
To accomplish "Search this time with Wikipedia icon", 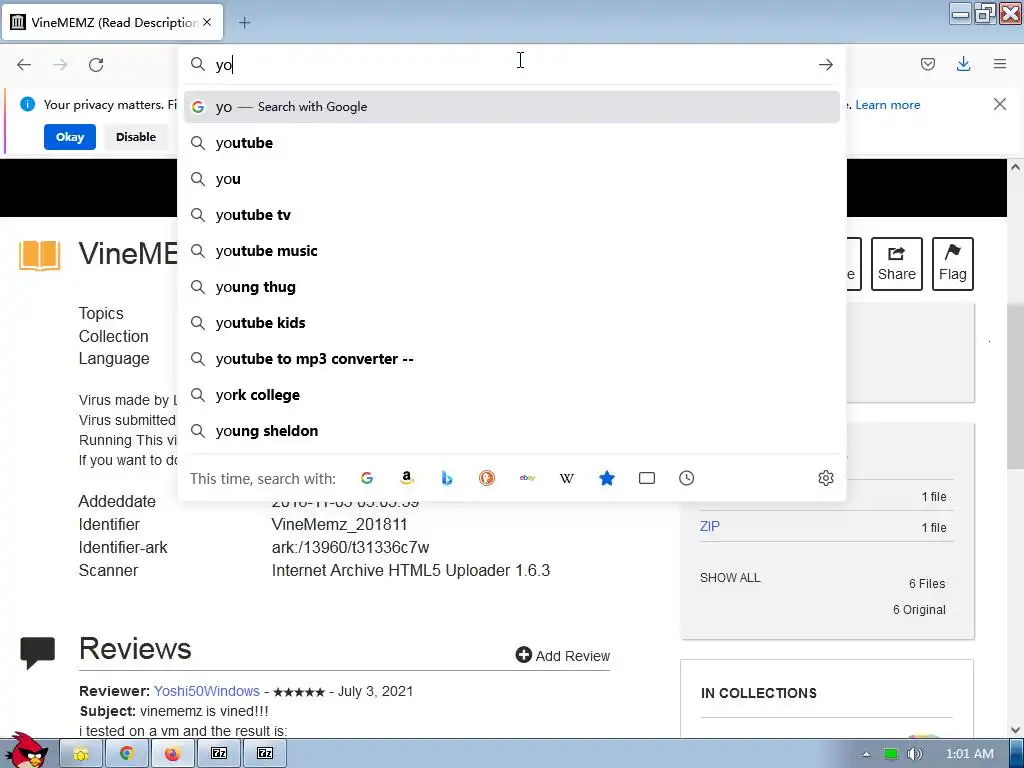I will click(x=567, y=478).
